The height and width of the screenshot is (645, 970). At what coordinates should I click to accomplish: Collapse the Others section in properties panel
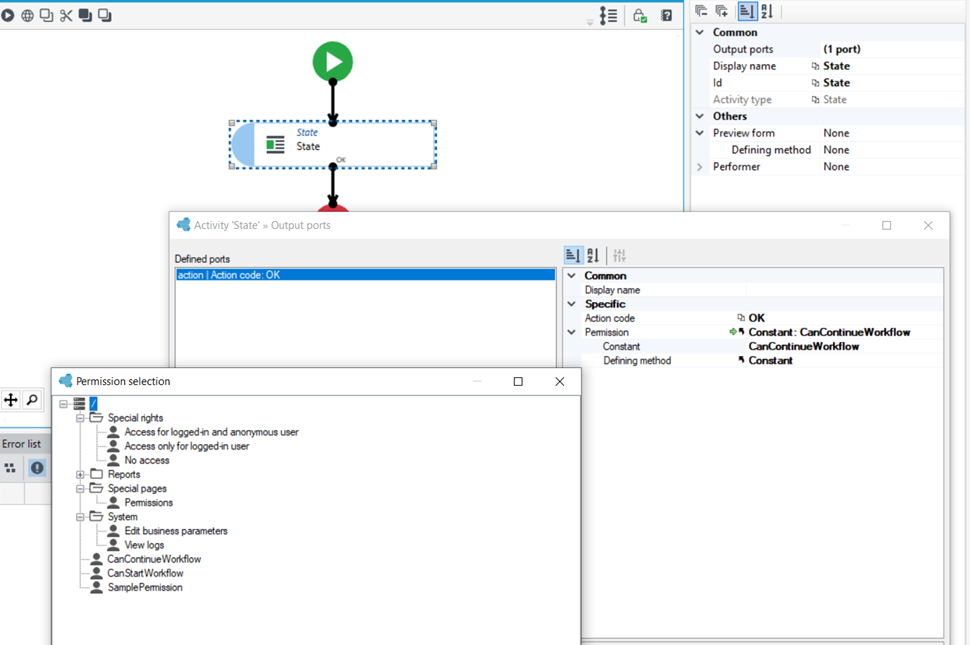[700, 116]
